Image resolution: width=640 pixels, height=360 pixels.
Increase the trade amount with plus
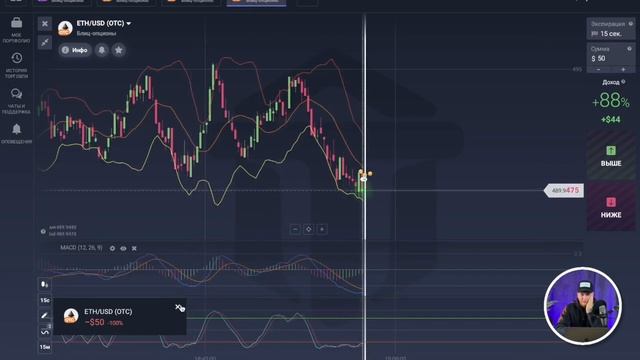coord(623,70)
